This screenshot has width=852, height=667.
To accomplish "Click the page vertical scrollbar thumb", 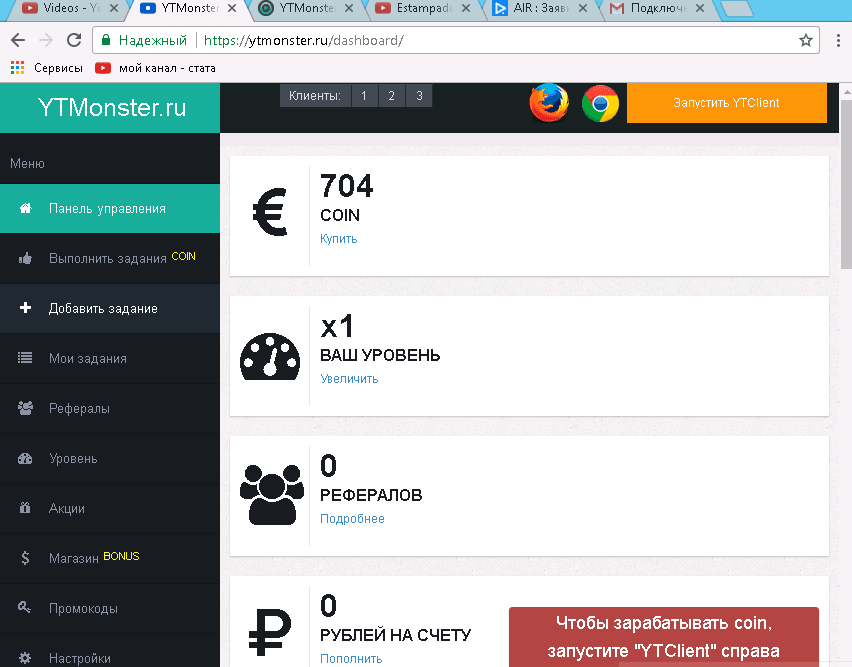I will coord(846,185).
